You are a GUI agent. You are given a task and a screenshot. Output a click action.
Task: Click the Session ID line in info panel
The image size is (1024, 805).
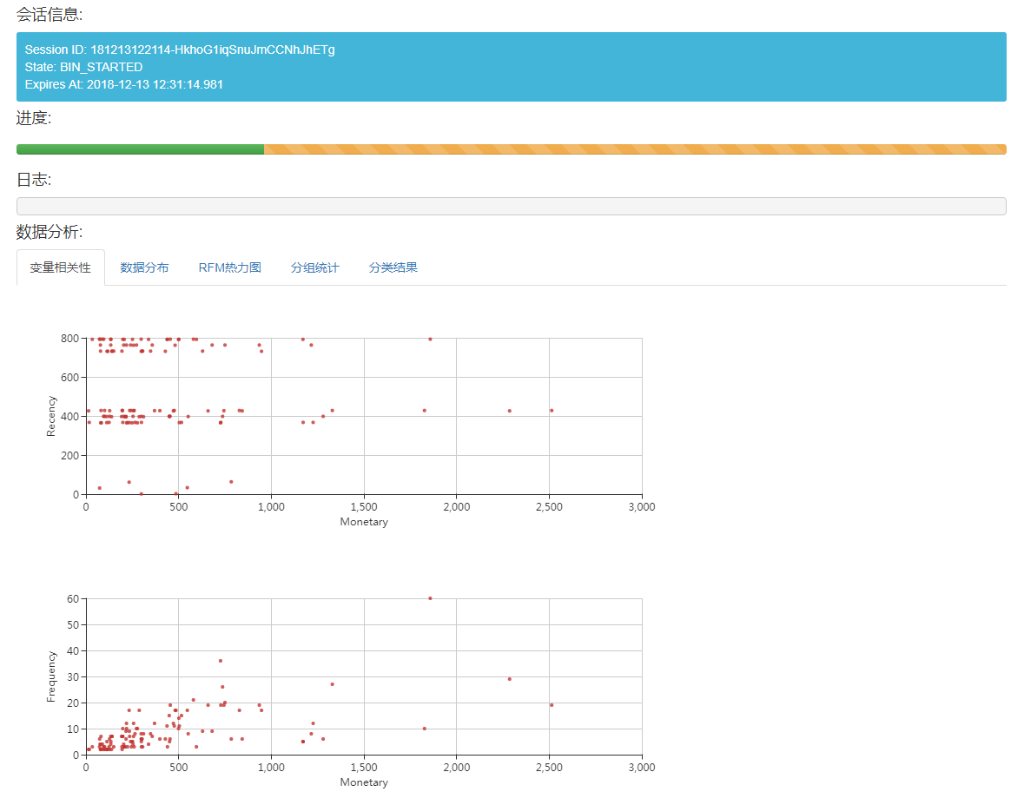coord(180,49)
